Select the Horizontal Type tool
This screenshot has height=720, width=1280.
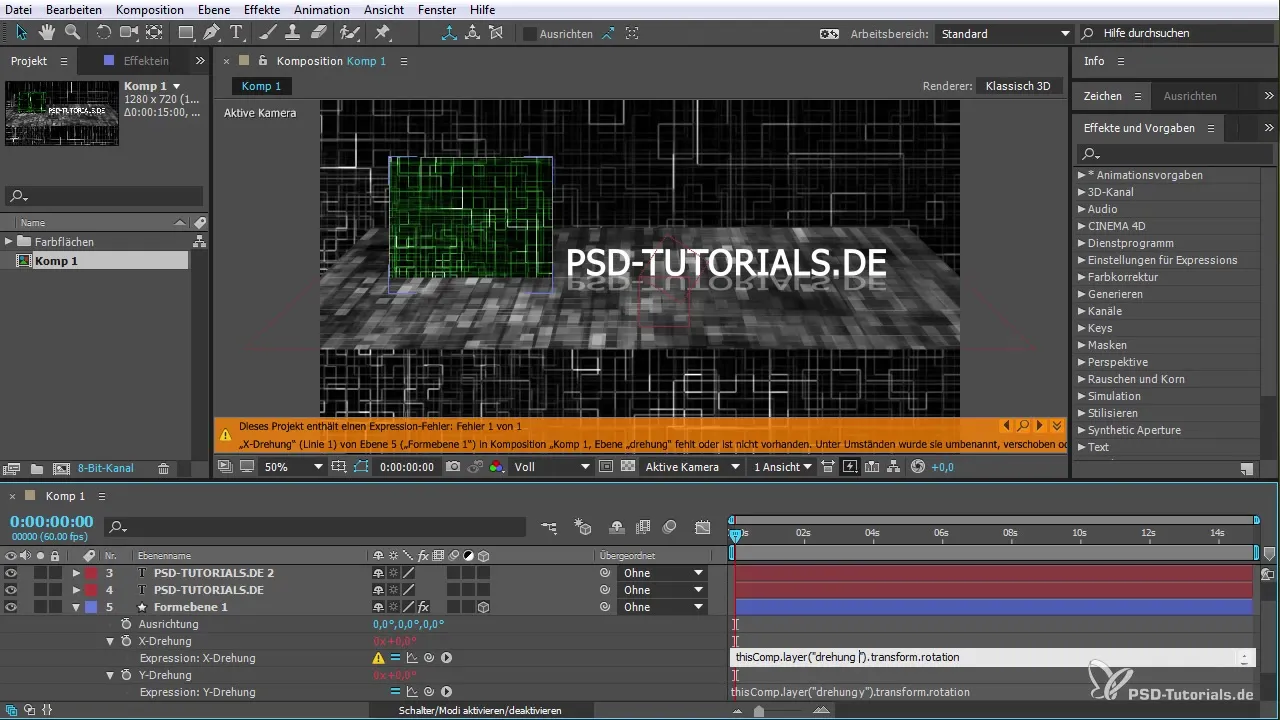237,33
